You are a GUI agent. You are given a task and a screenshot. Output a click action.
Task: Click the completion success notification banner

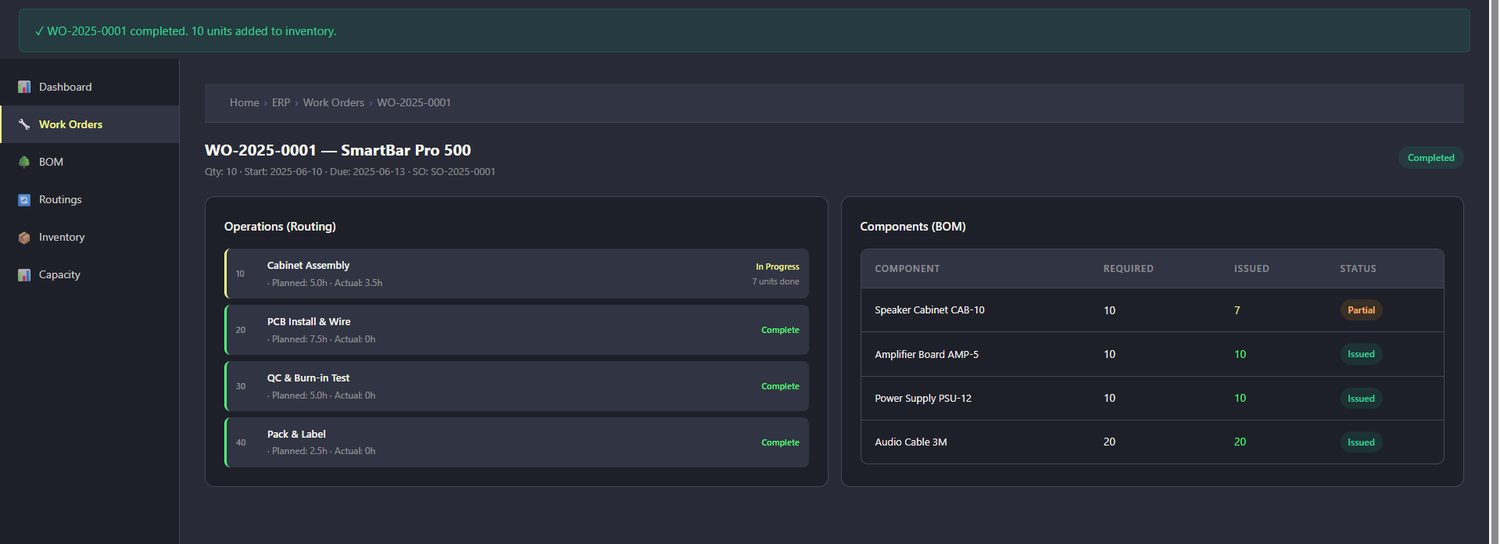(744, 31)
